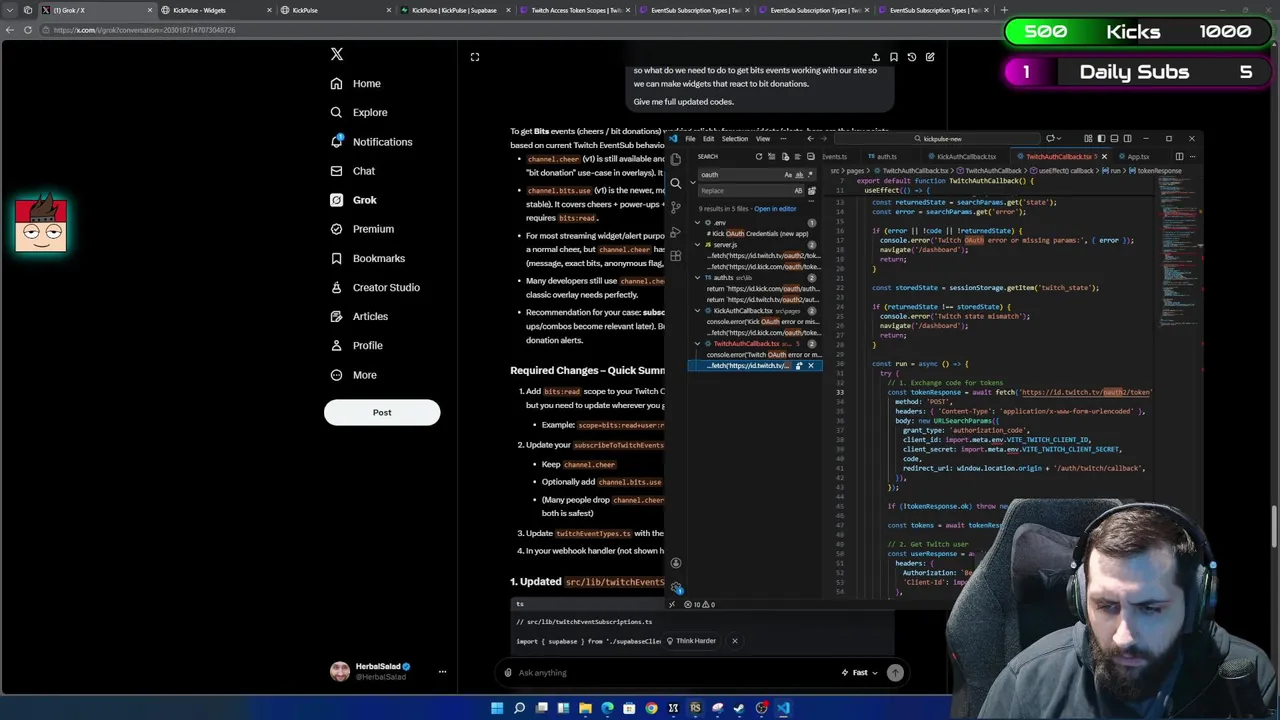Screen dimensions: 1280x720
Task: Open the File menu in VS Code
Action: [x=690, y=138]
